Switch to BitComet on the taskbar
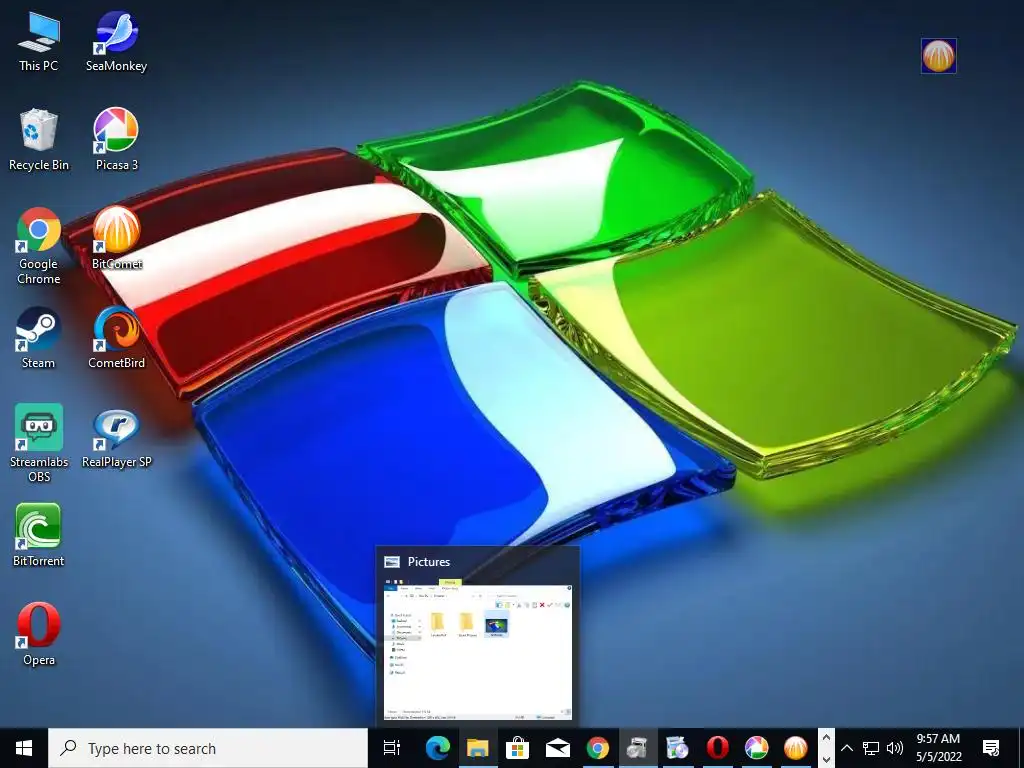 tap(795, 748)
